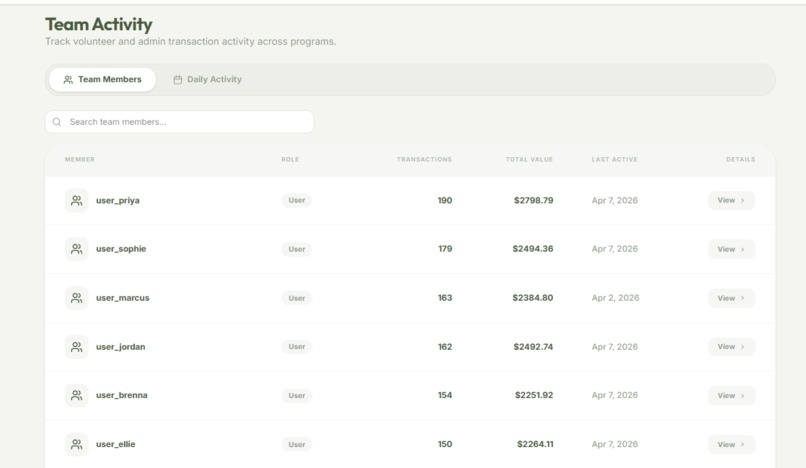View details for user_brenna

[731, 395]
